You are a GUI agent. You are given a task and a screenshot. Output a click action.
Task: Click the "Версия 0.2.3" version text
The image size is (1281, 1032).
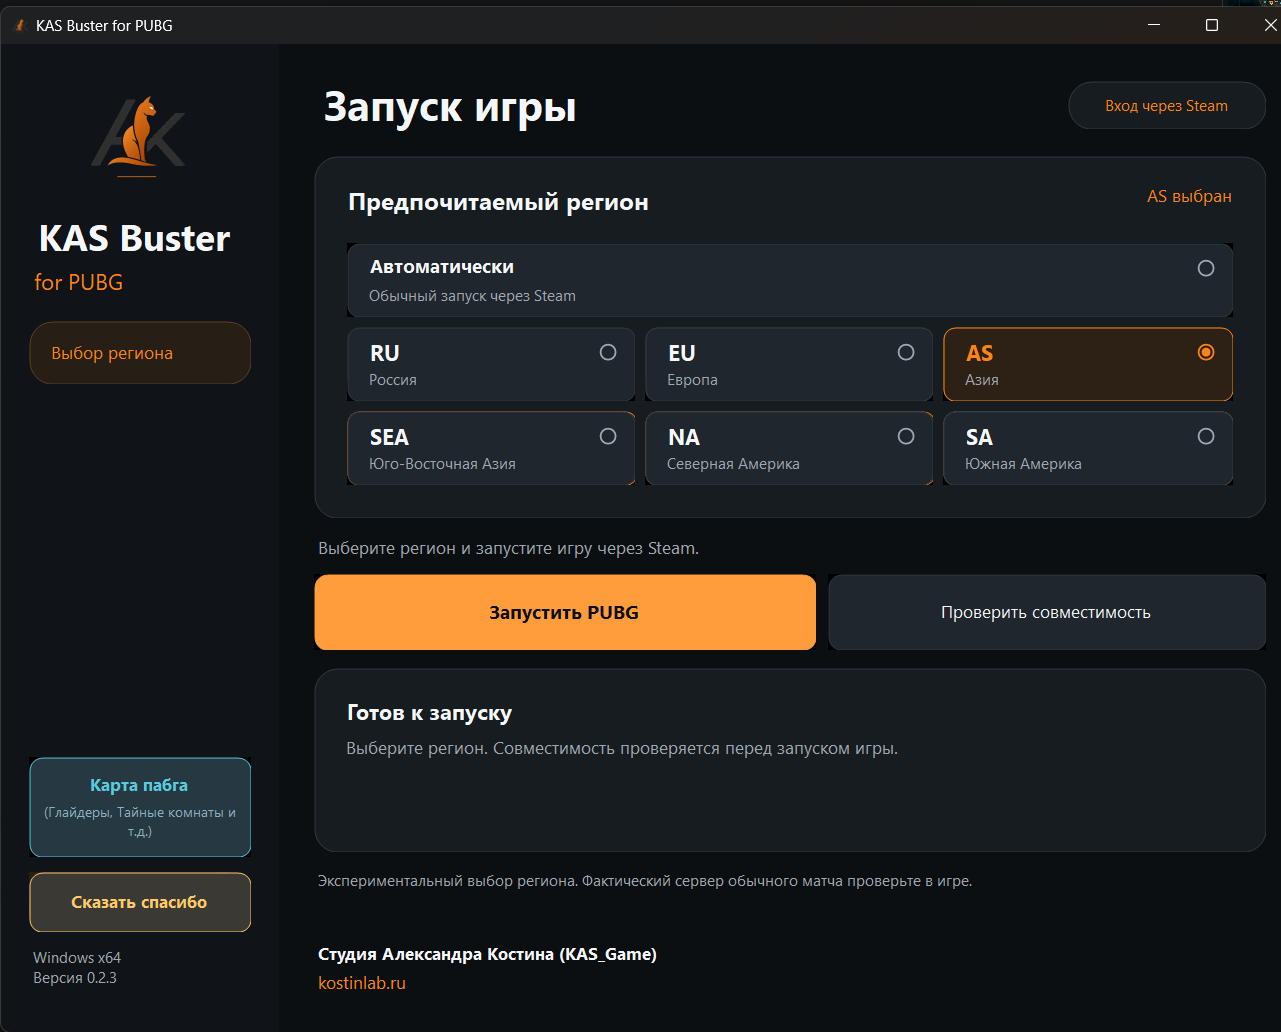(75, 978)
